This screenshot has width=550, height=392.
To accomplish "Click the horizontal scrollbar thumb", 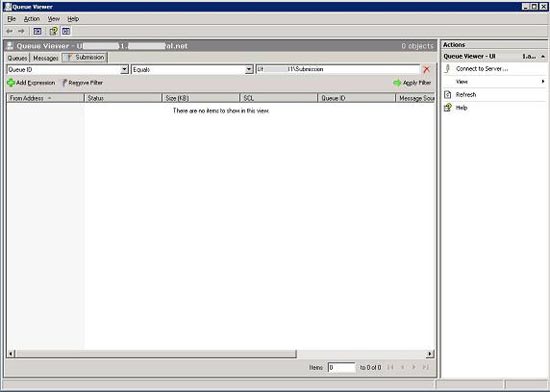I will tap(156, 354).
